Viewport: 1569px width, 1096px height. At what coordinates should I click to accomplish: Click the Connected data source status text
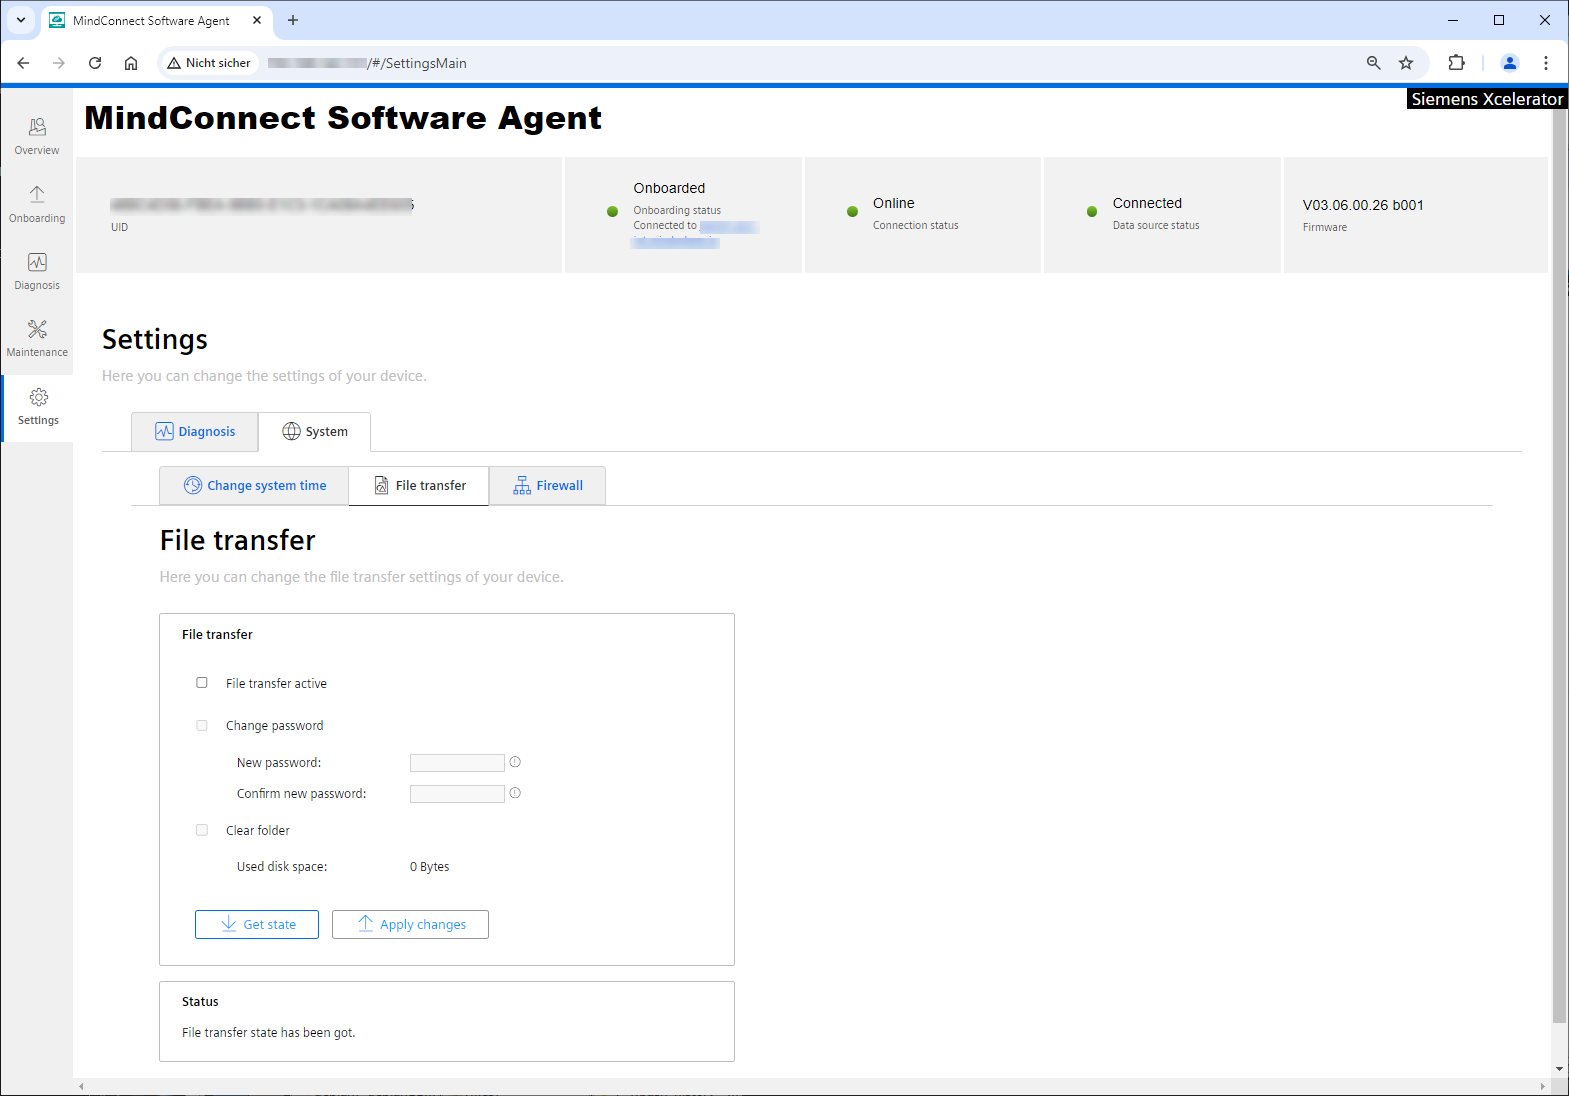pyautogui.click(x=1147, y=203)
